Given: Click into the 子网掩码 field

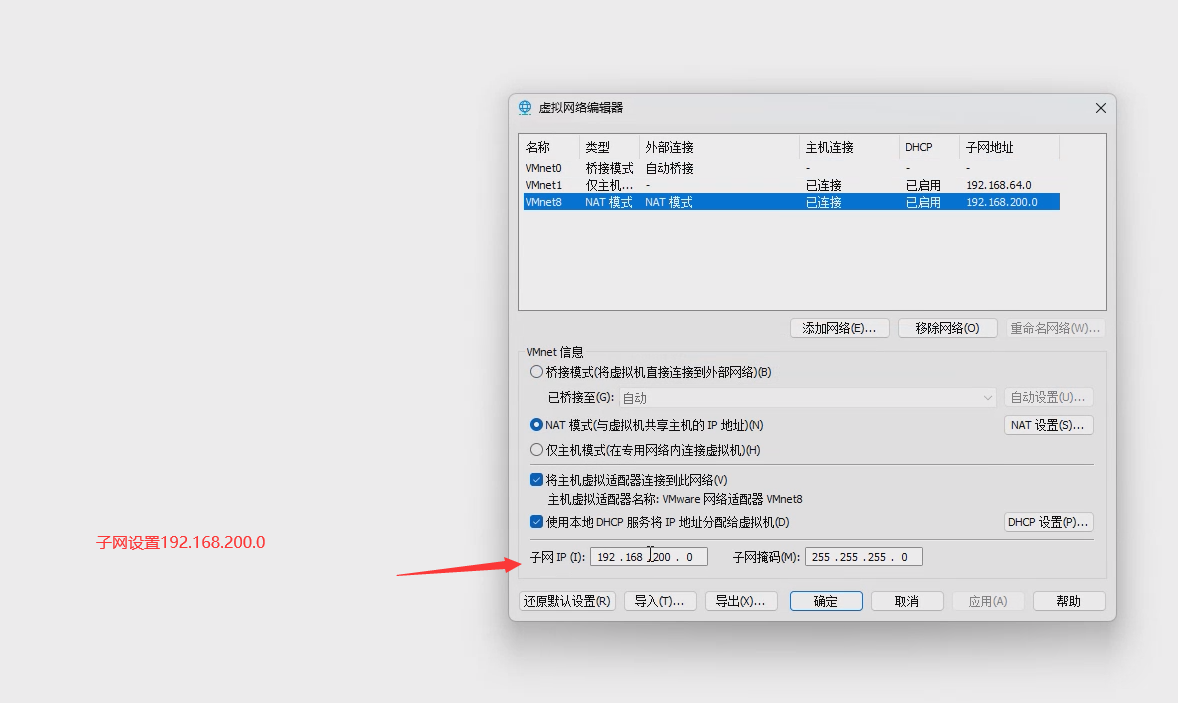Looking at the screenshot, I should coord(863,557).
